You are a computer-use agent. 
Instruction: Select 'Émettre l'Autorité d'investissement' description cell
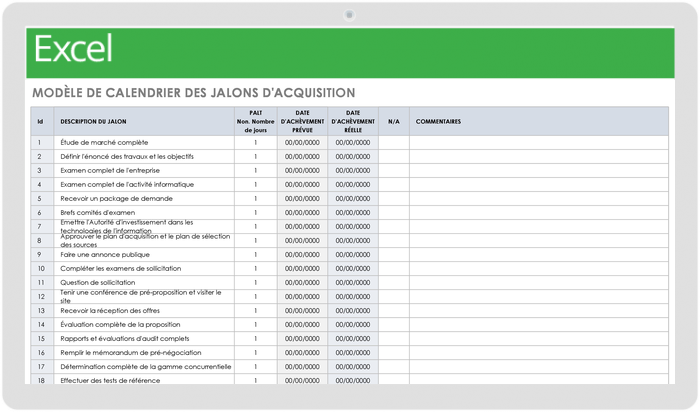[x=144, y=227]
